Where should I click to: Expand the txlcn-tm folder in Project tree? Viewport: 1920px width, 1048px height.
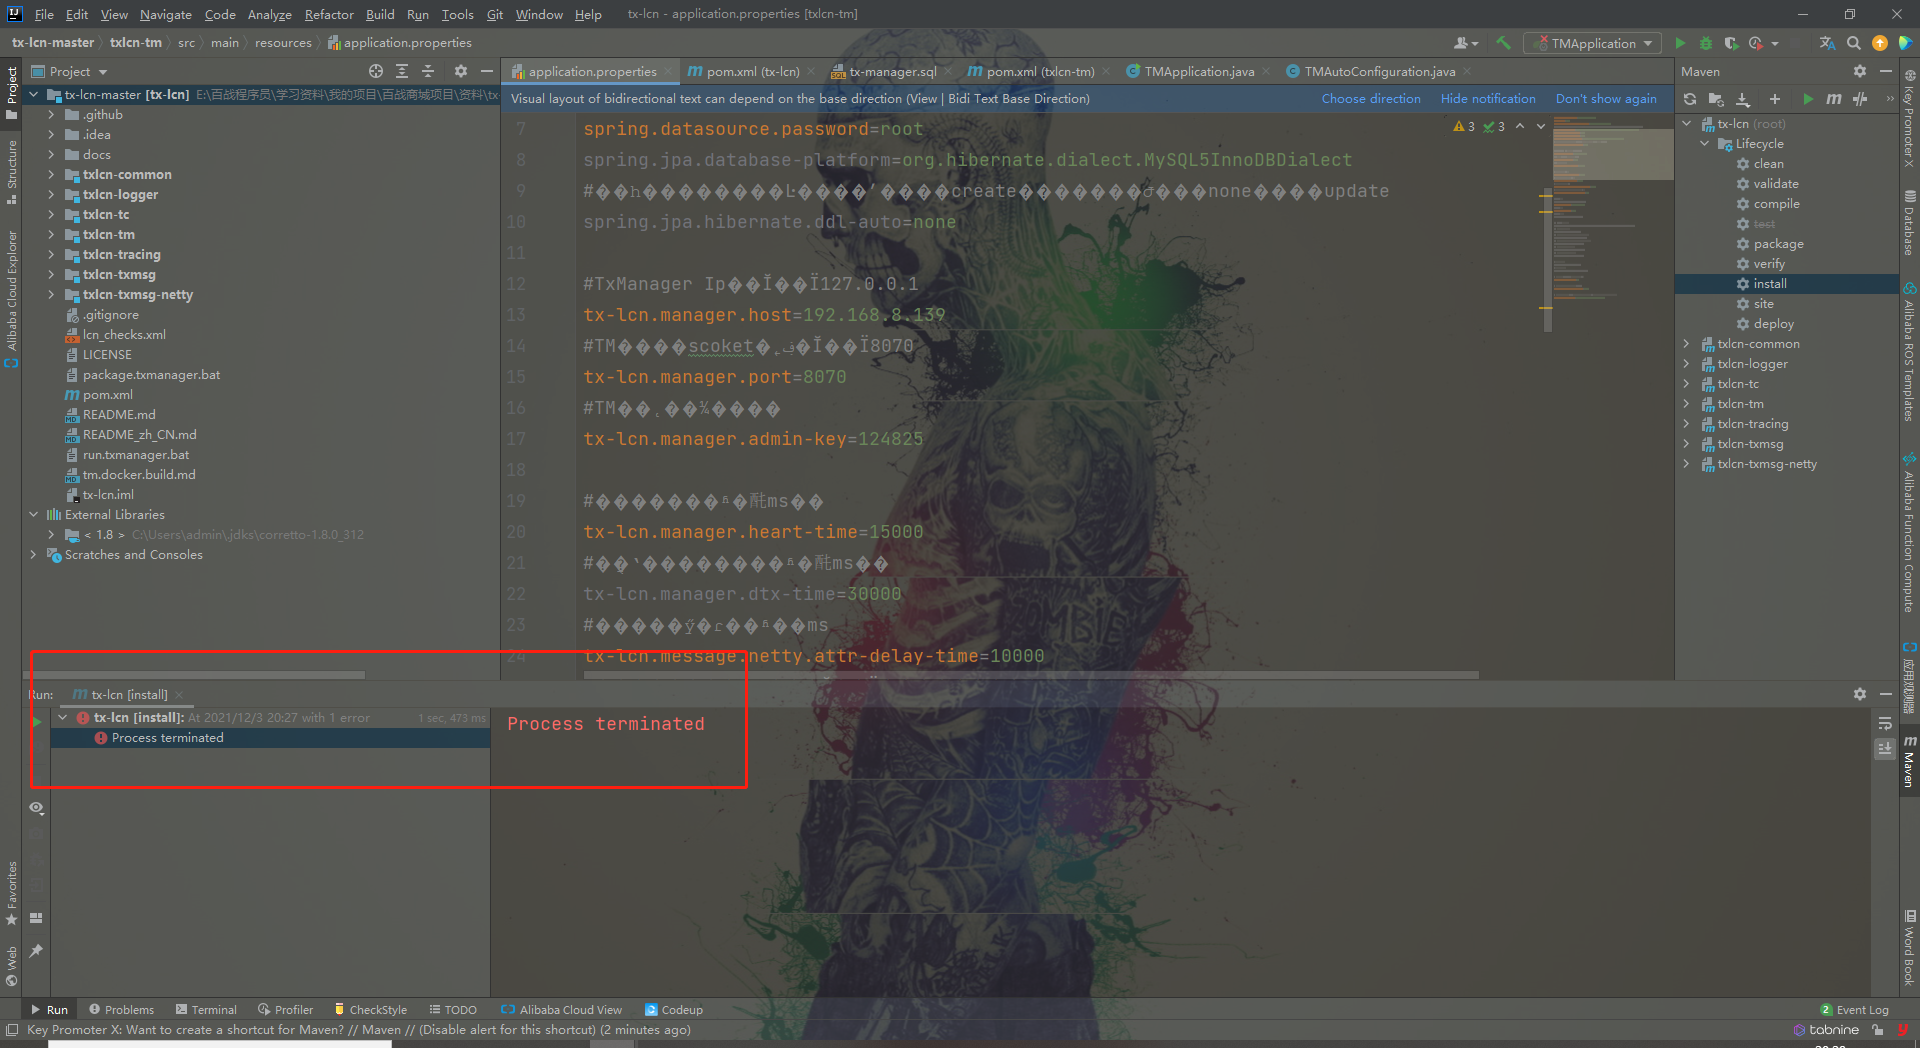(51, 234)
